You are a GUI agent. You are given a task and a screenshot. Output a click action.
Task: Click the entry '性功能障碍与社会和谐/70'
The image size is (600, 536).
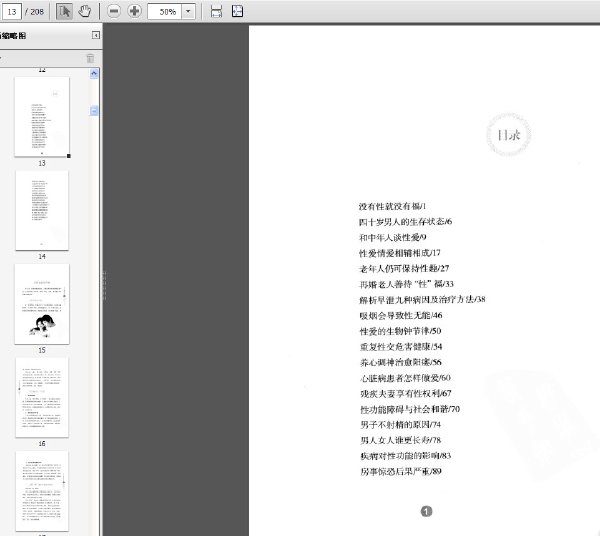click(x=410, y=409)
